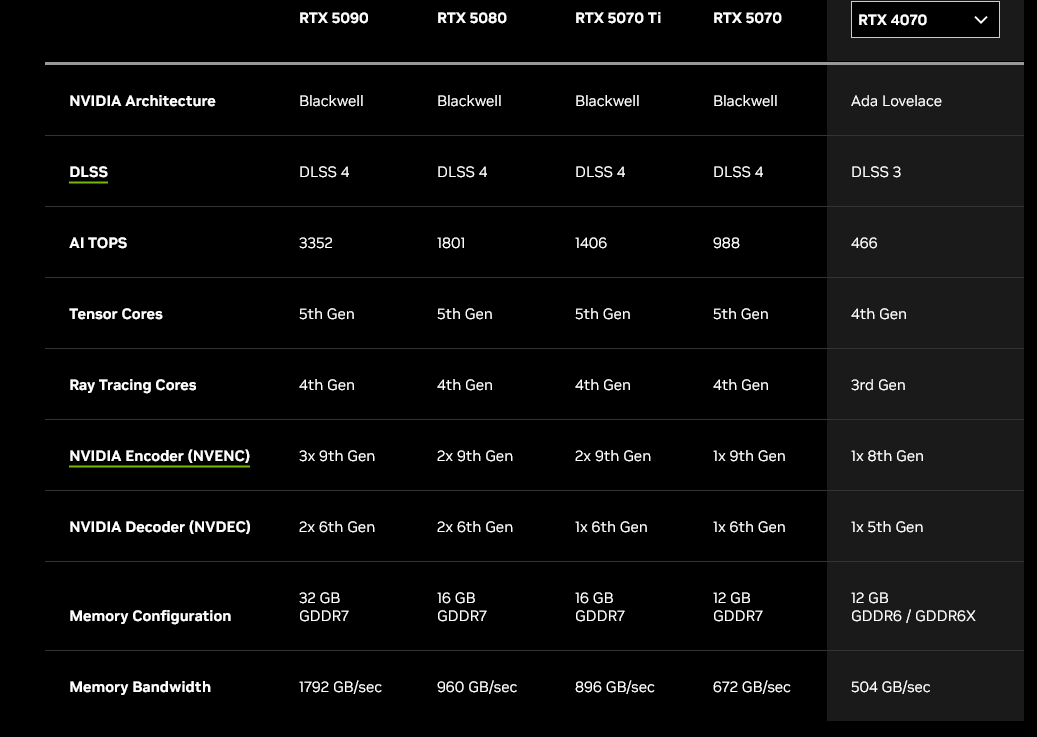The height and width of the screenshot is (737, 1037).
Task: Click the Tensor Cores row label
Action: click(x=115, y=314)
